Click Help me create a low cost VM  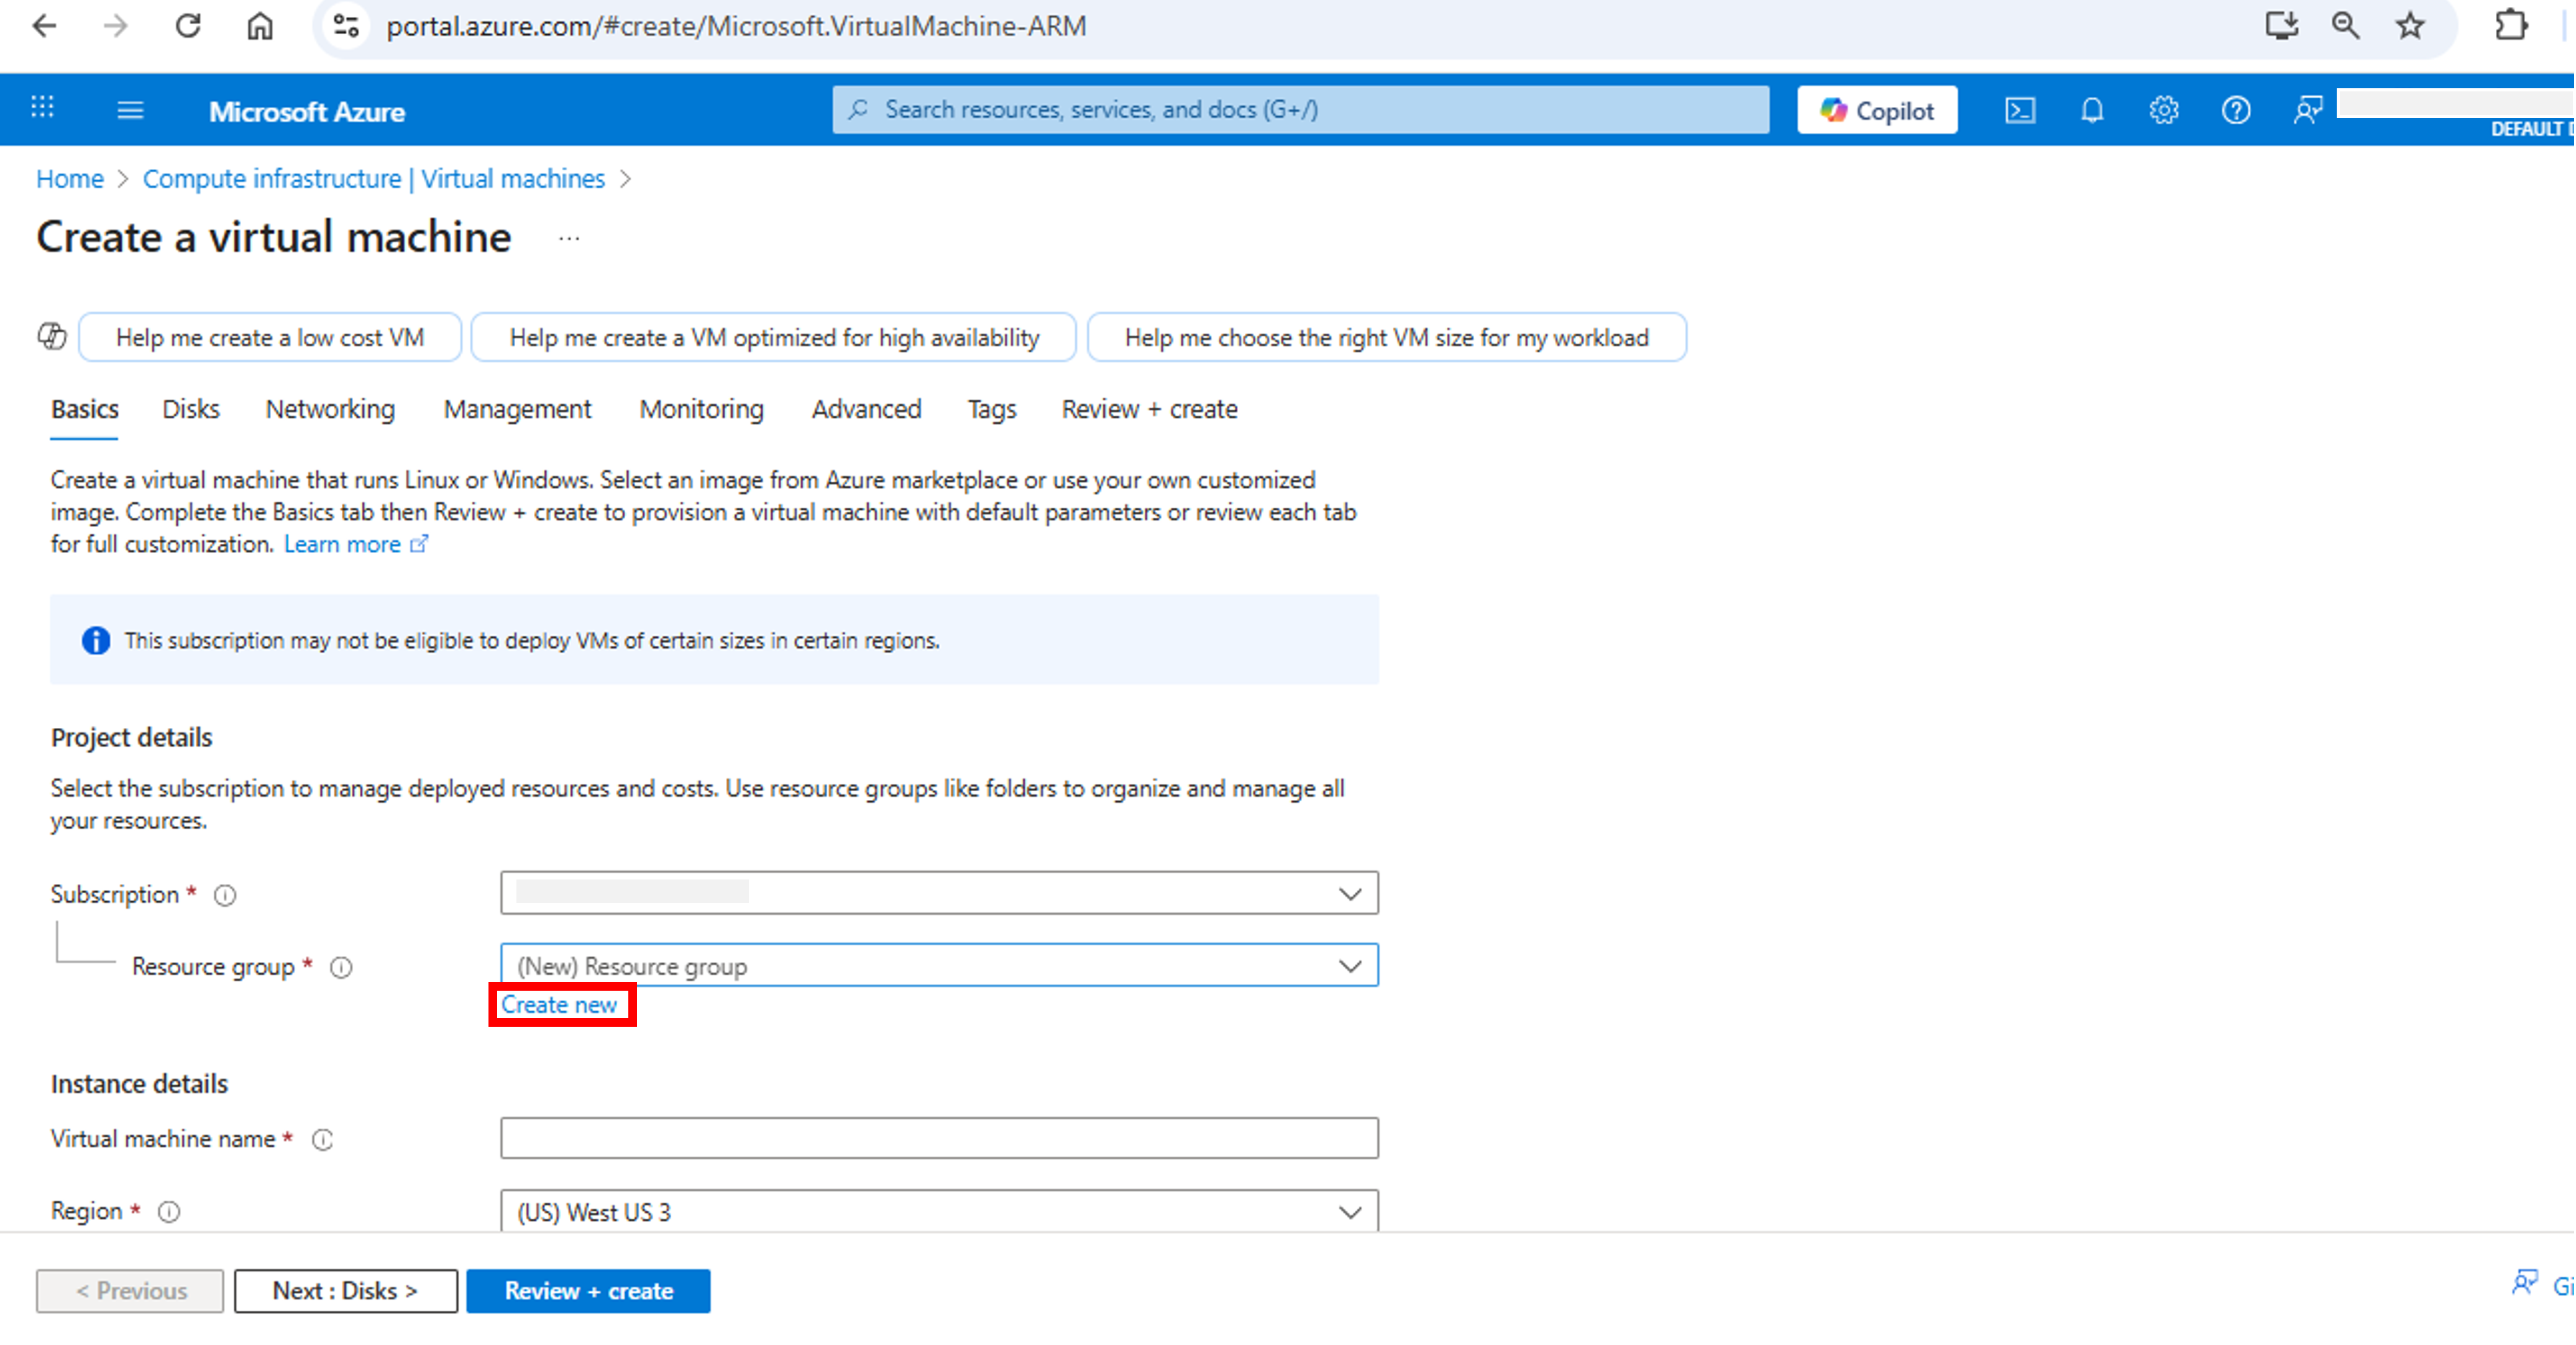[x=269, y=338]
